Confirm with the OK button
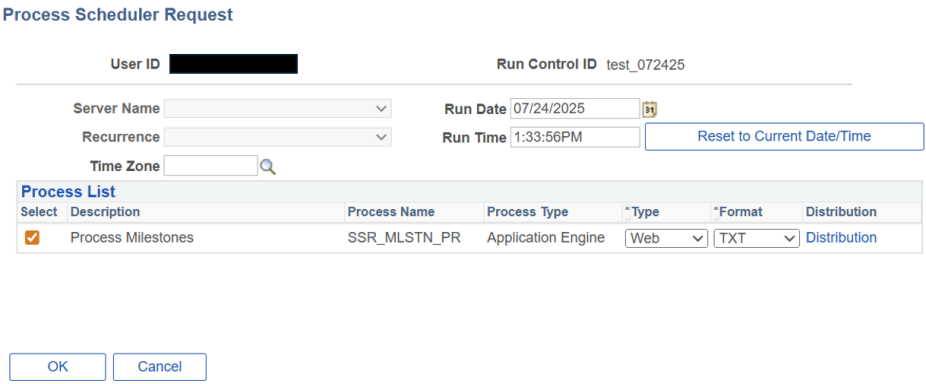 click(58, 367)
